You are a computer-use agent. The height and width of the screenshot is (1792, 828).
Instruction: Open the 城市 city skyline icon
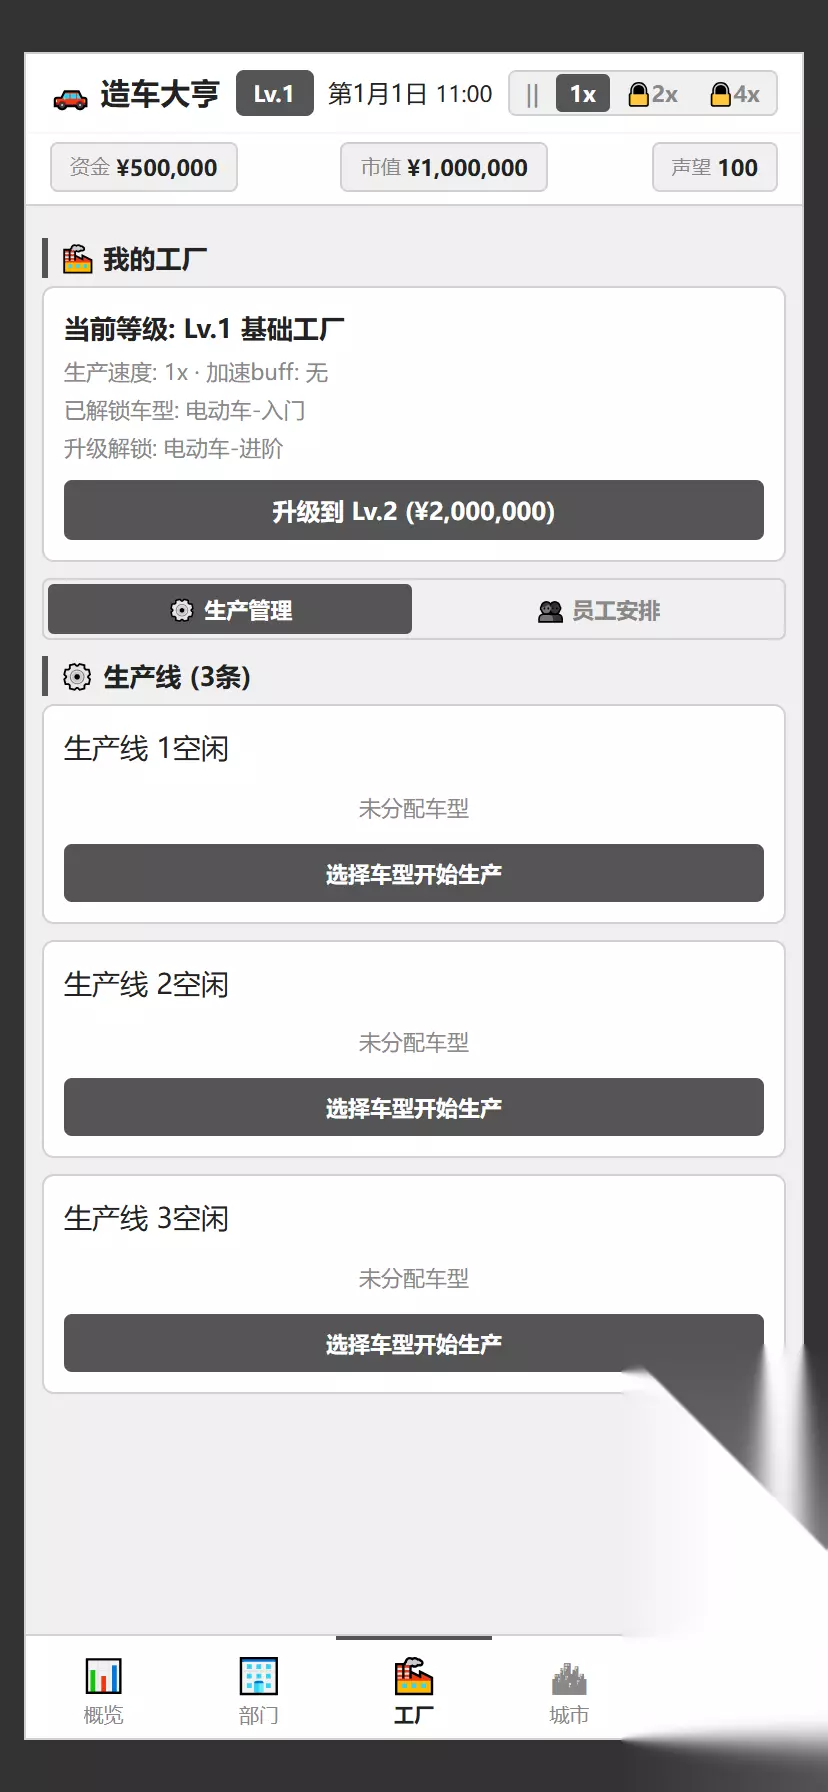point(569,1677)
